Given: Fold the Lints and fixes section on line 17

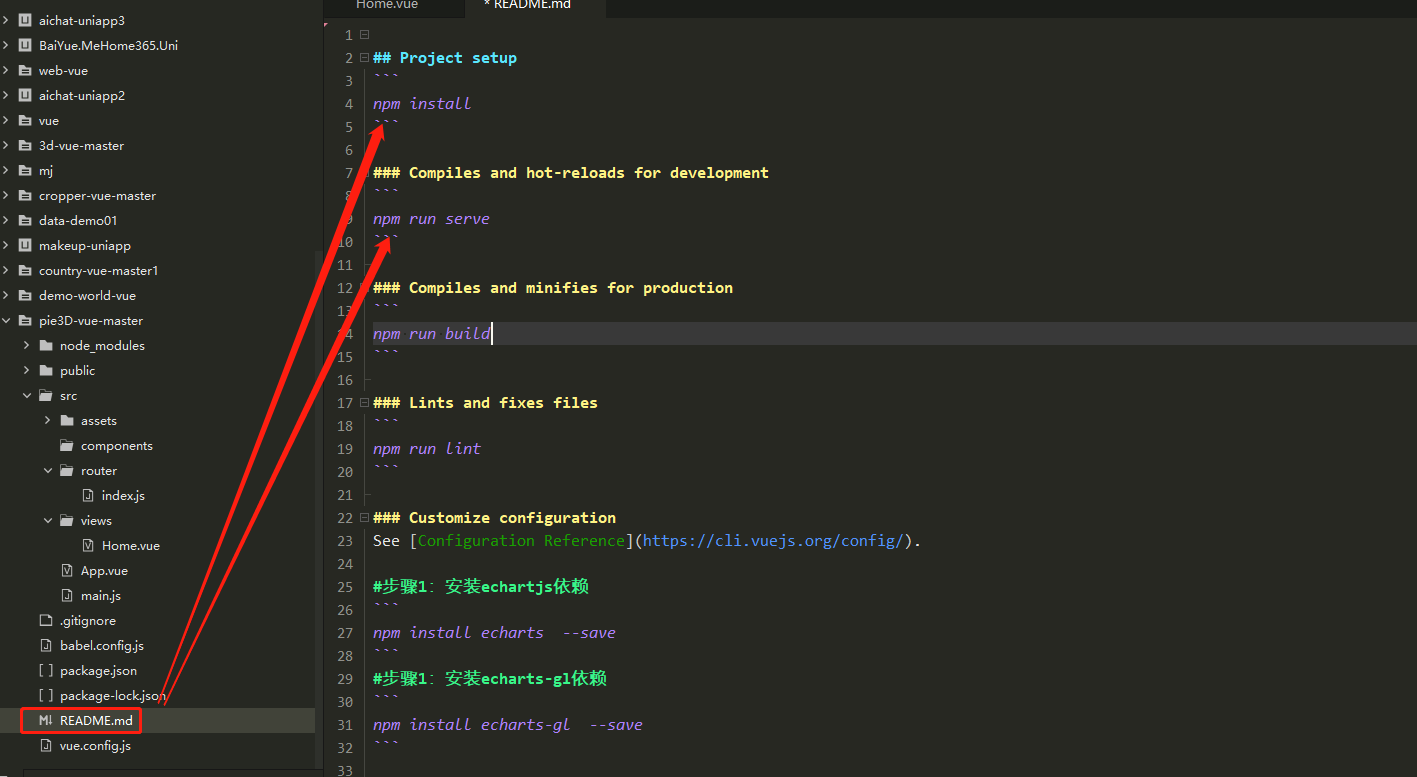Looking at the screenshot, I should [364, 403].
